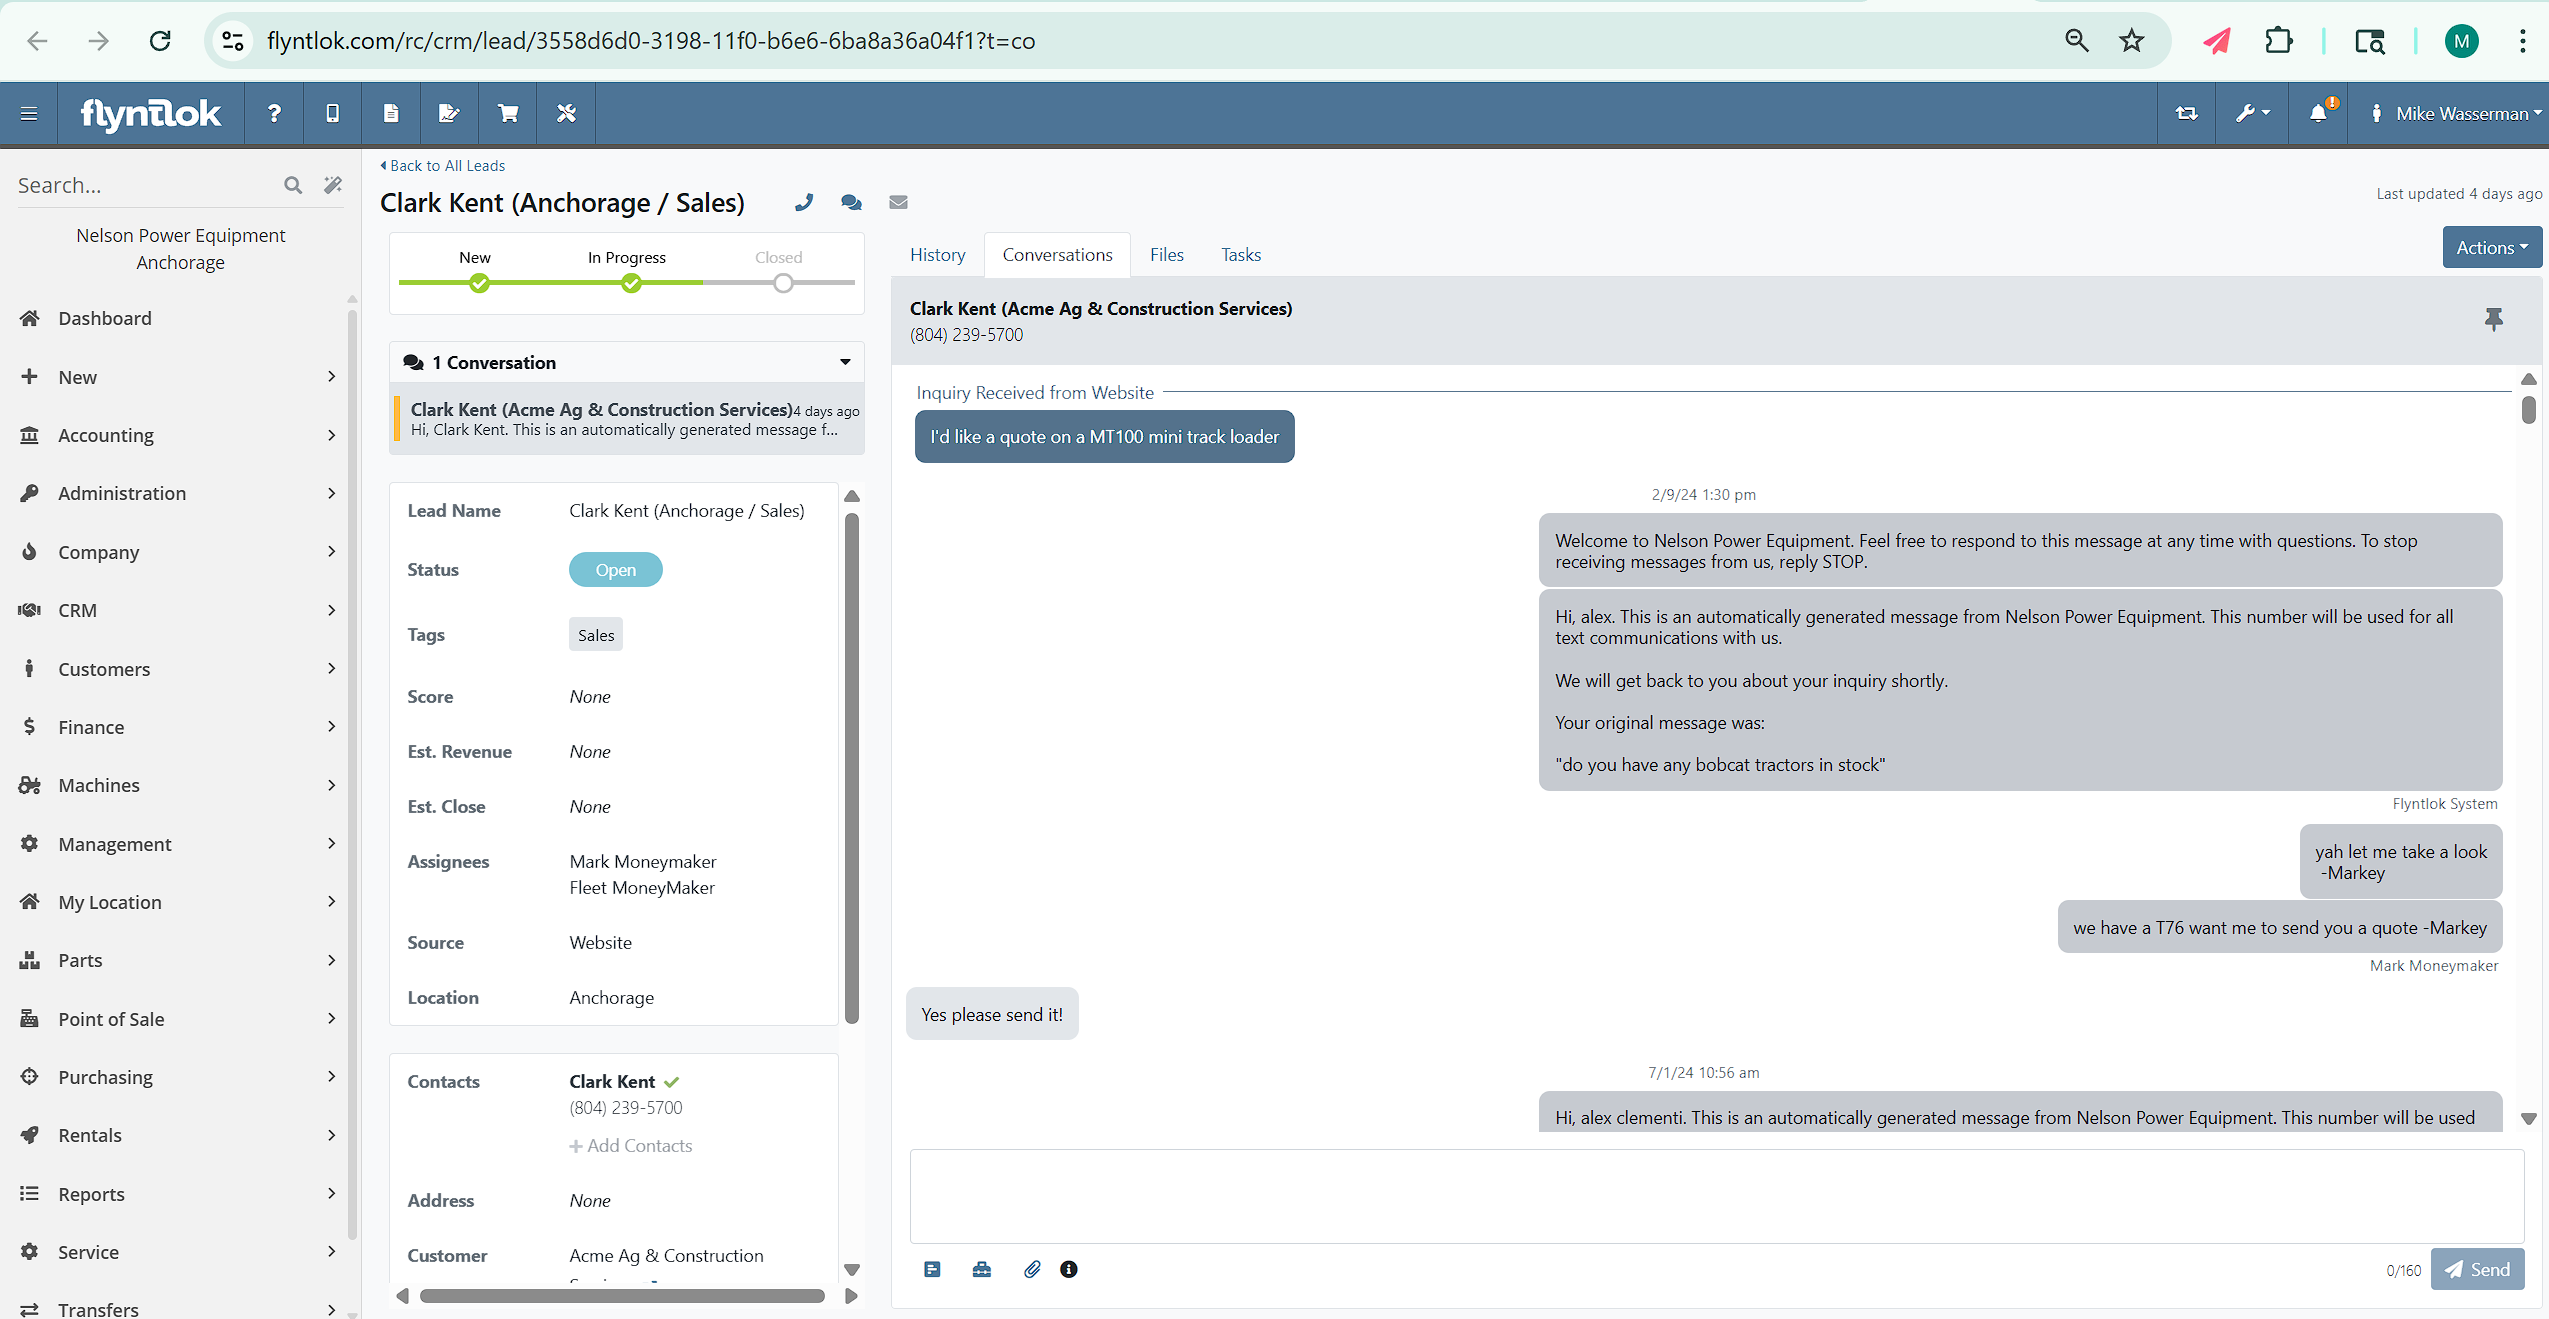This screenshot has height=1319, width=2549.
Task: Open Dashboard in sidebar
Action: (x=104, y=318)
